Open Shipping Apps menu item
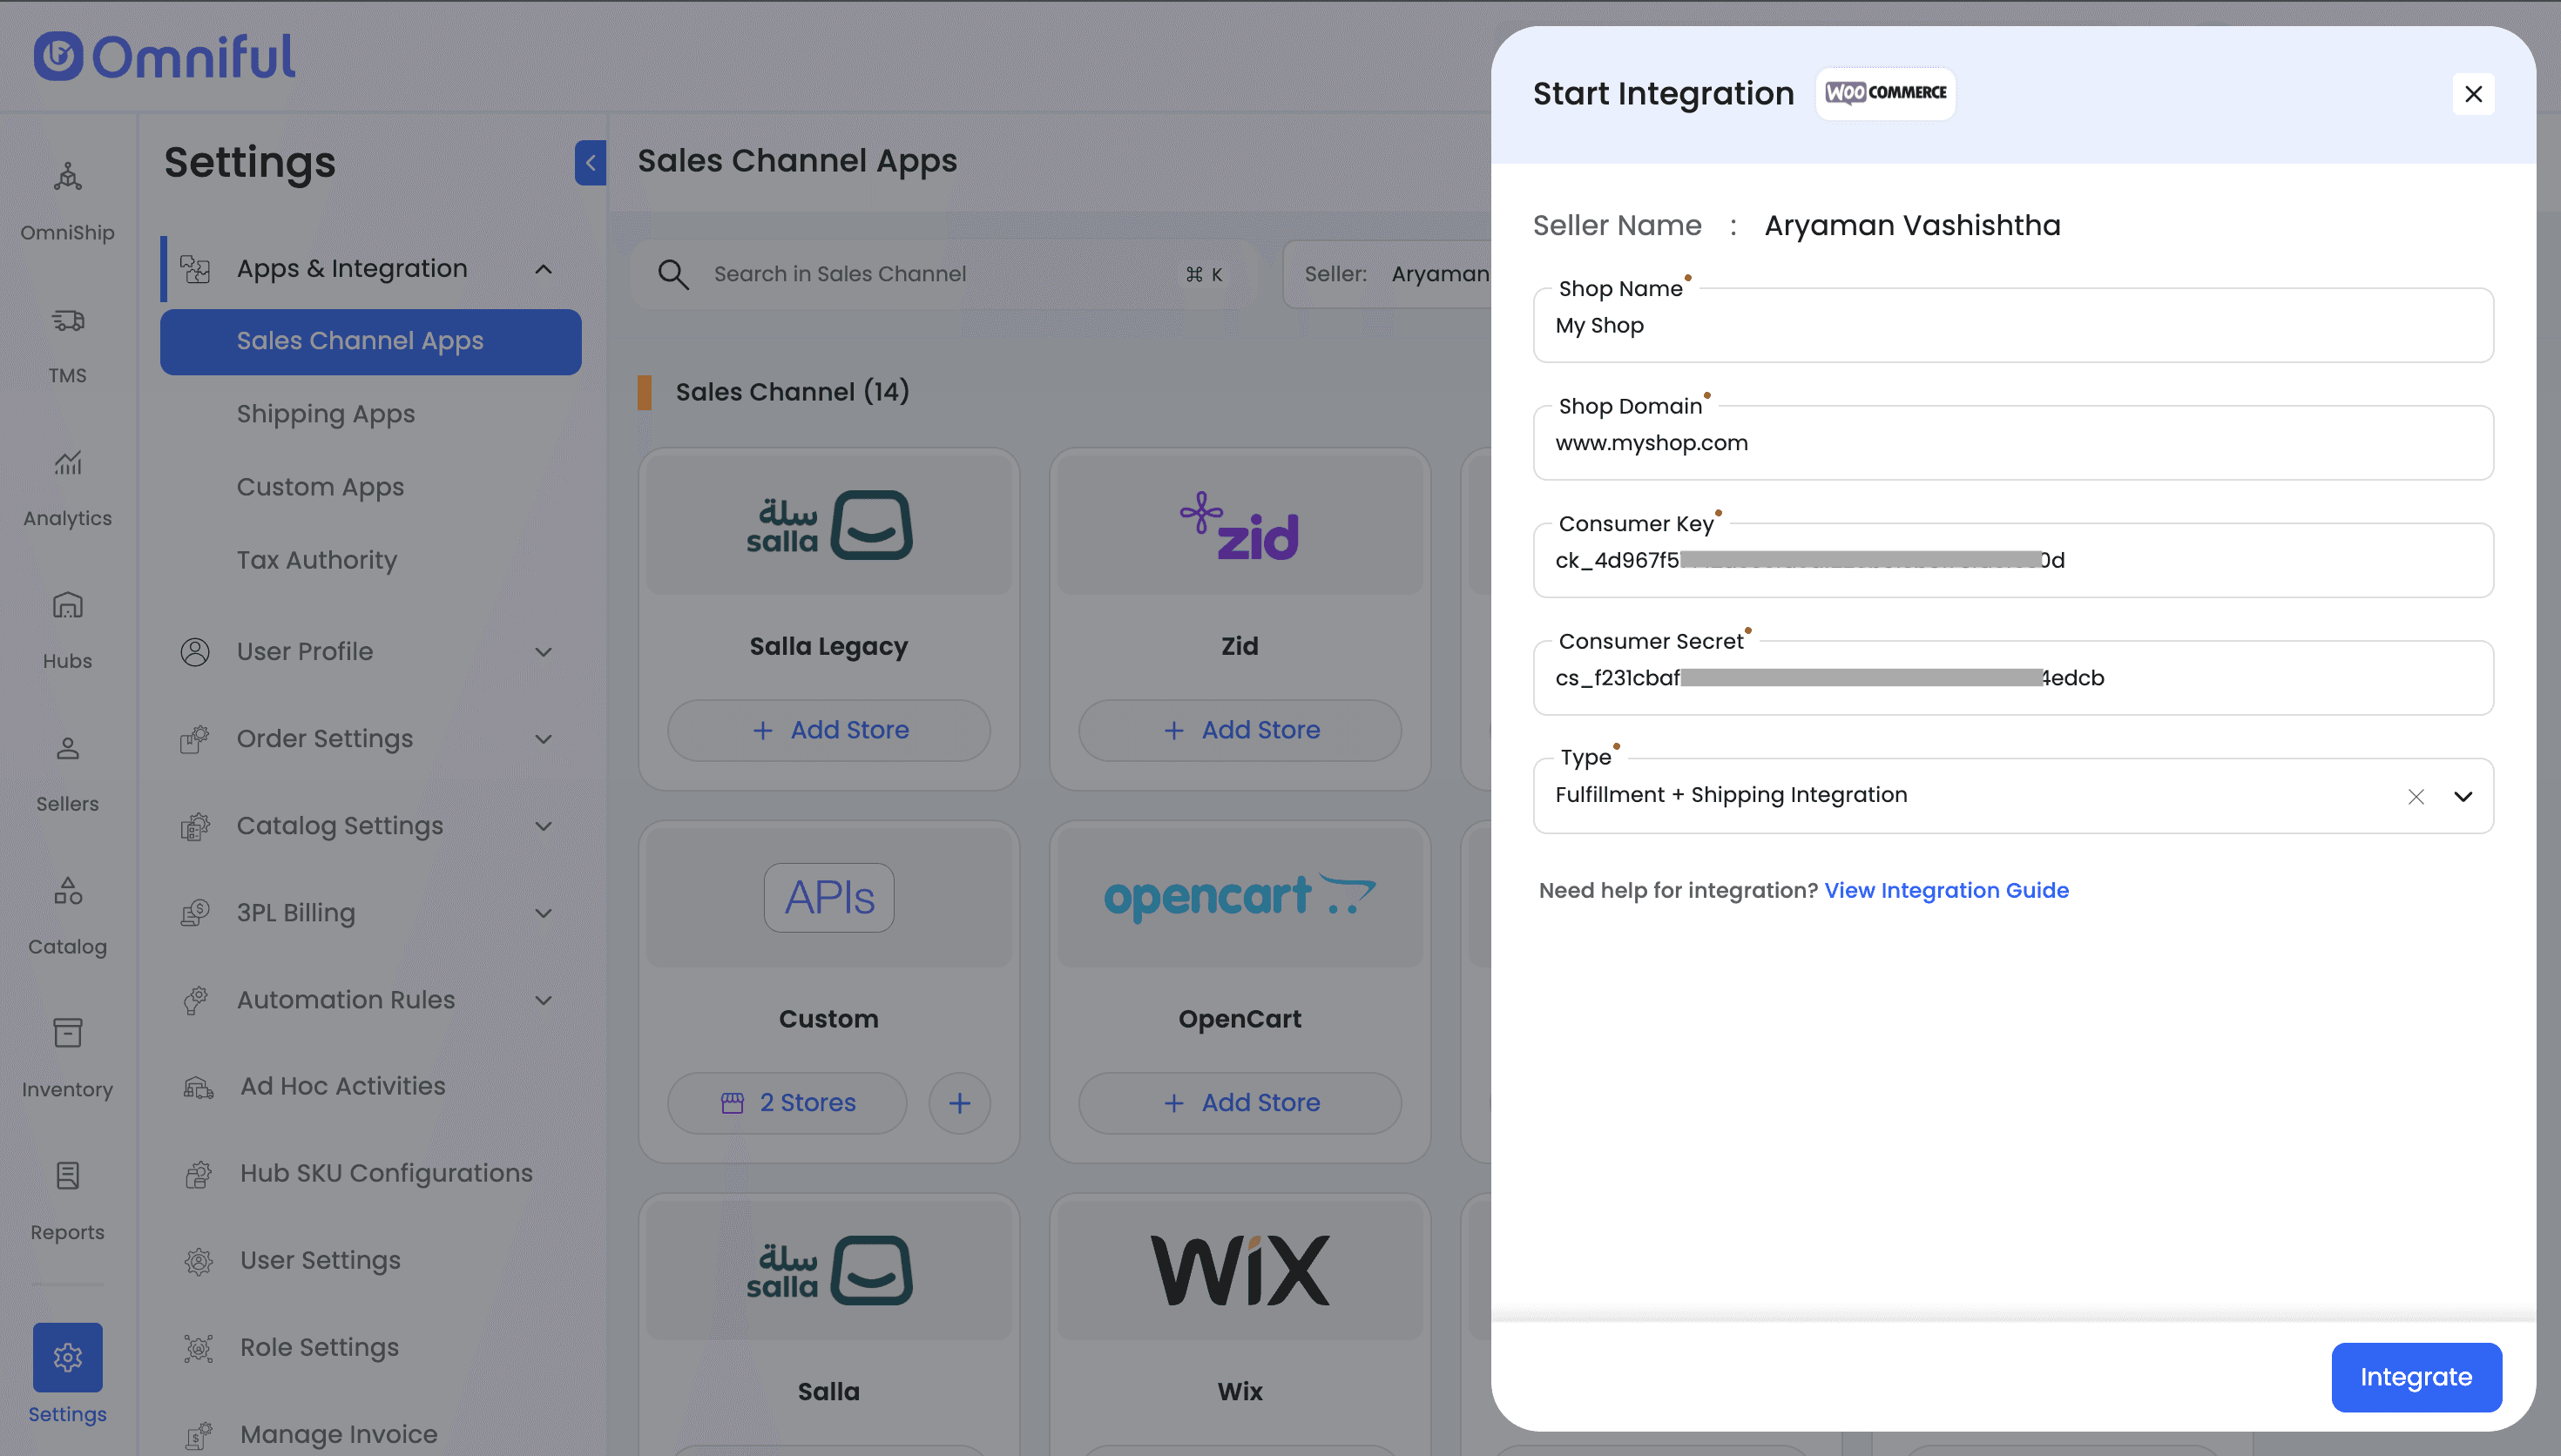The image size is (2561, 1456). [x=325, y=414]
